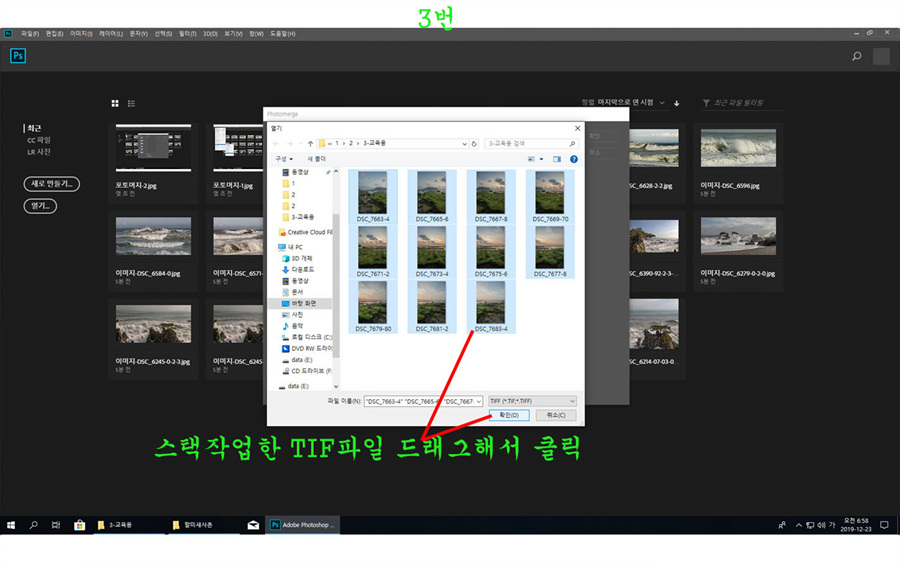Screen dimensions: 900x563
Task: Select 바탕 화면 in navigation pane
Action: (x=298, y=303)
